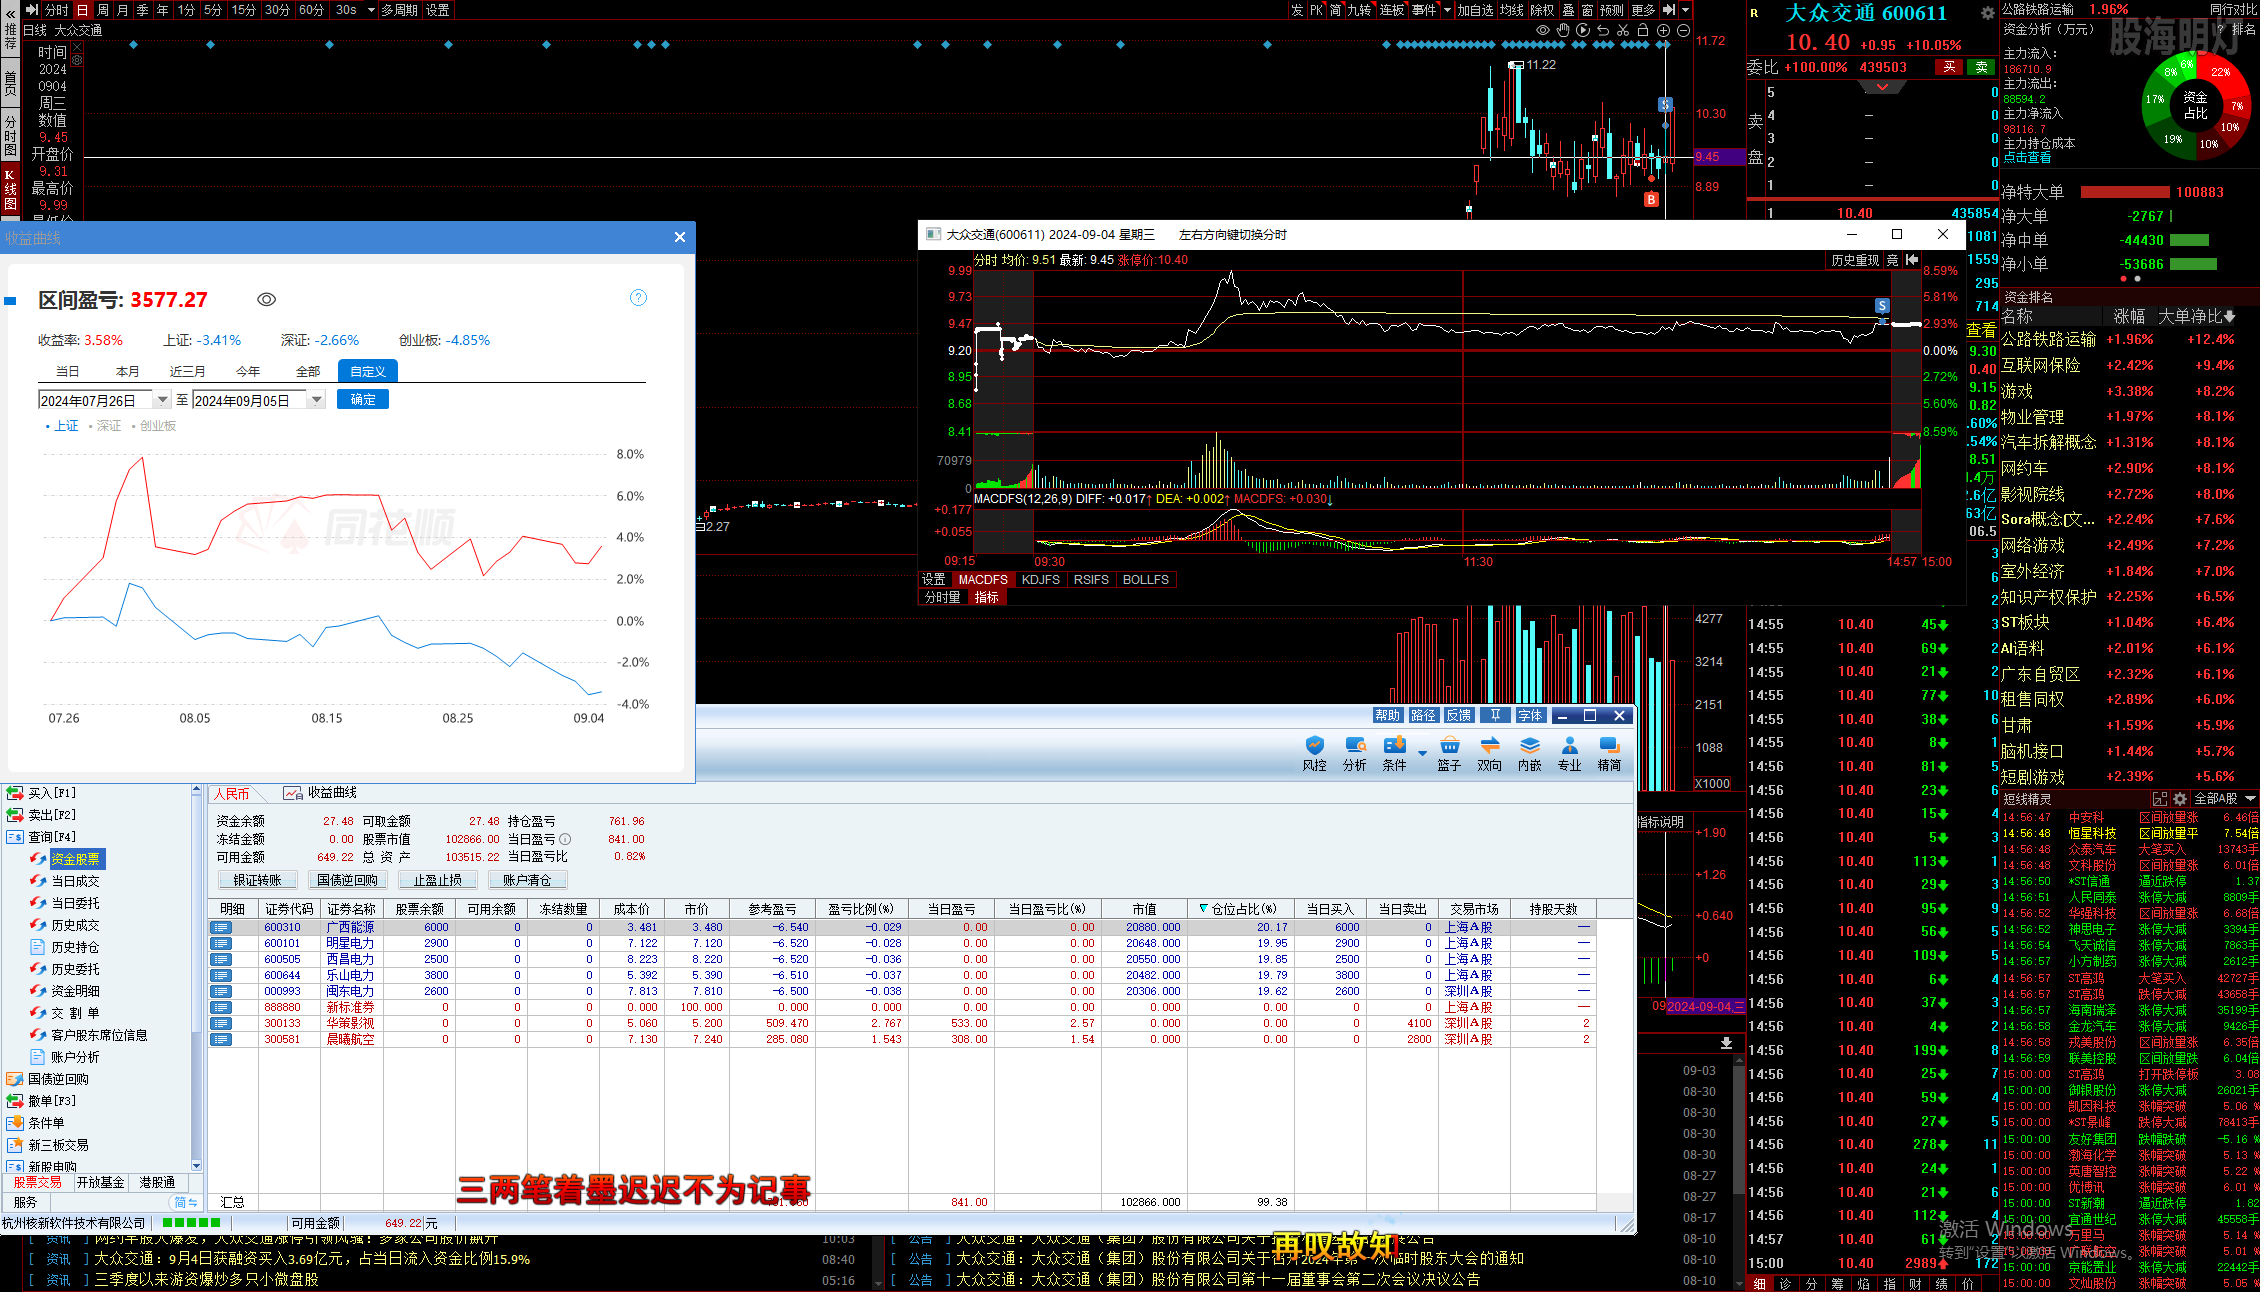Pin the trading window on top

[x=1495, y=715]
